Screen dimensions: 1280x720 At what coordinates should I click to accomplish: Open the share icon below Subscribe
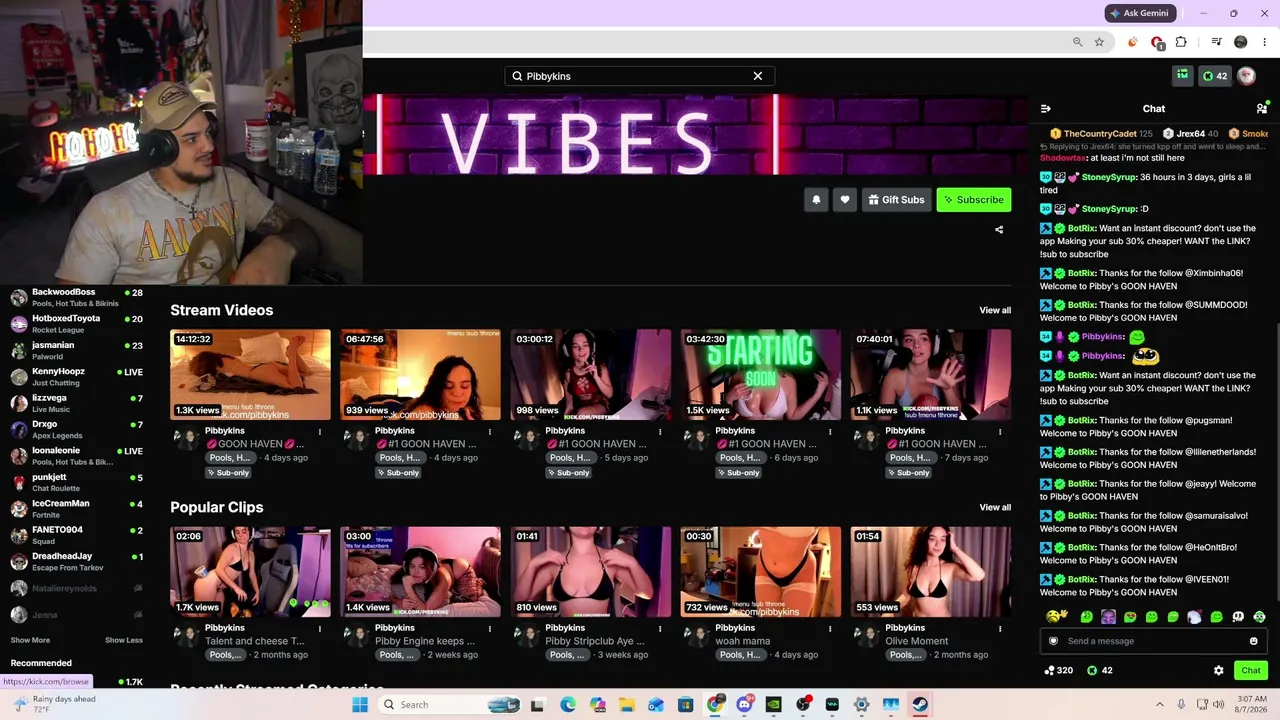pos(999,230)
